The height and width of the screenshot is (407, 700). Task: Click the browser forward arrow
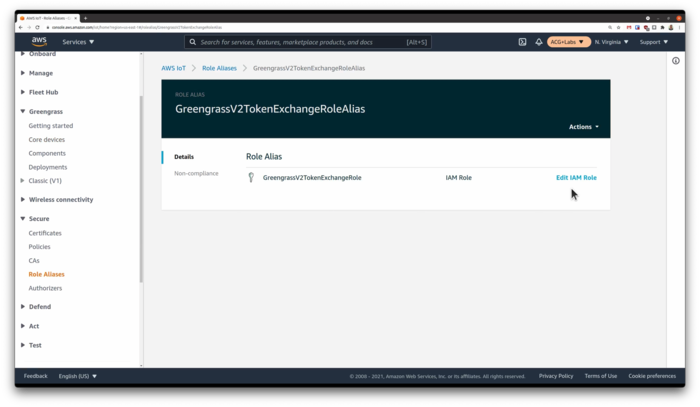[x=29, y=27]
